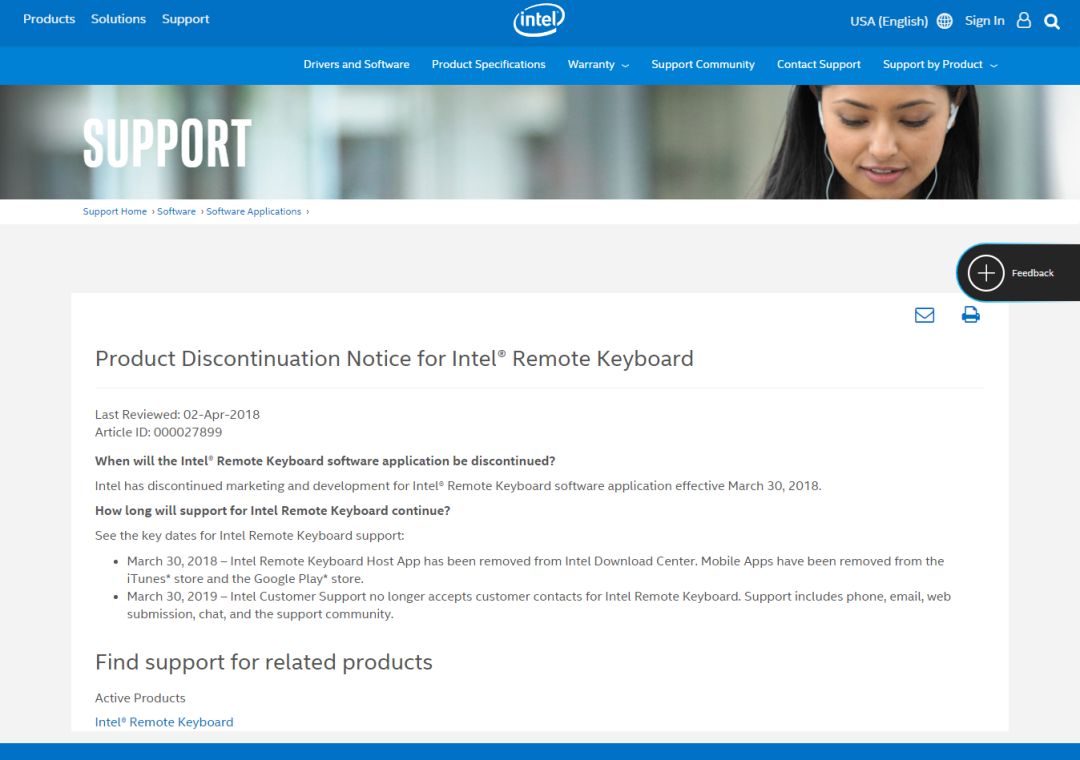1080x760 pixels.
Task: Click the Intel logo
Action: pos(539,20)
